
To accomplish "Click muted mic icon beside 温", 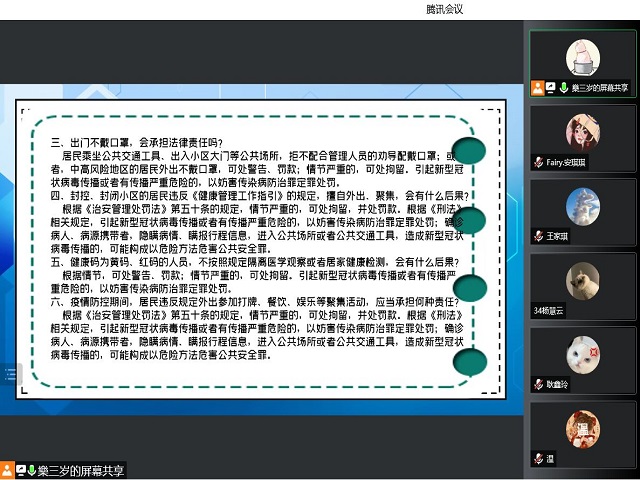I will (x=539, y=458).
